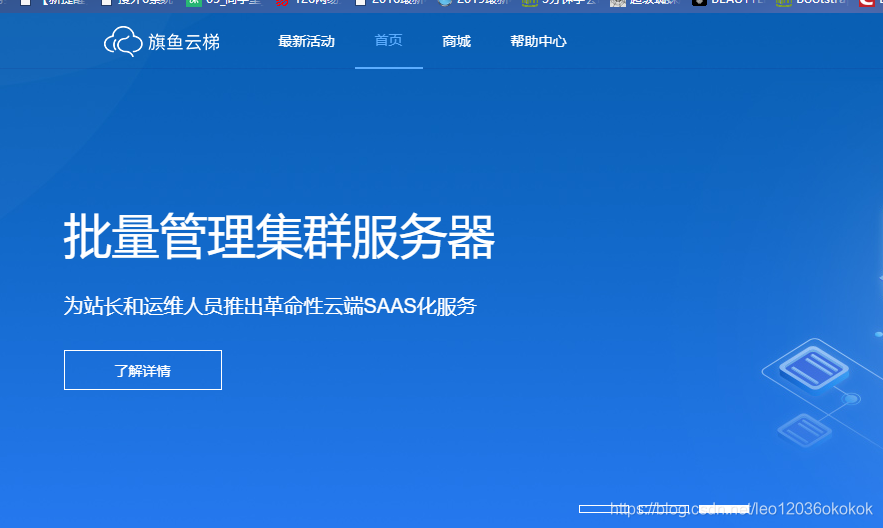Switch to the second carousel slide indicator
The width and height of the screenshot is (883, 528).
664,509
